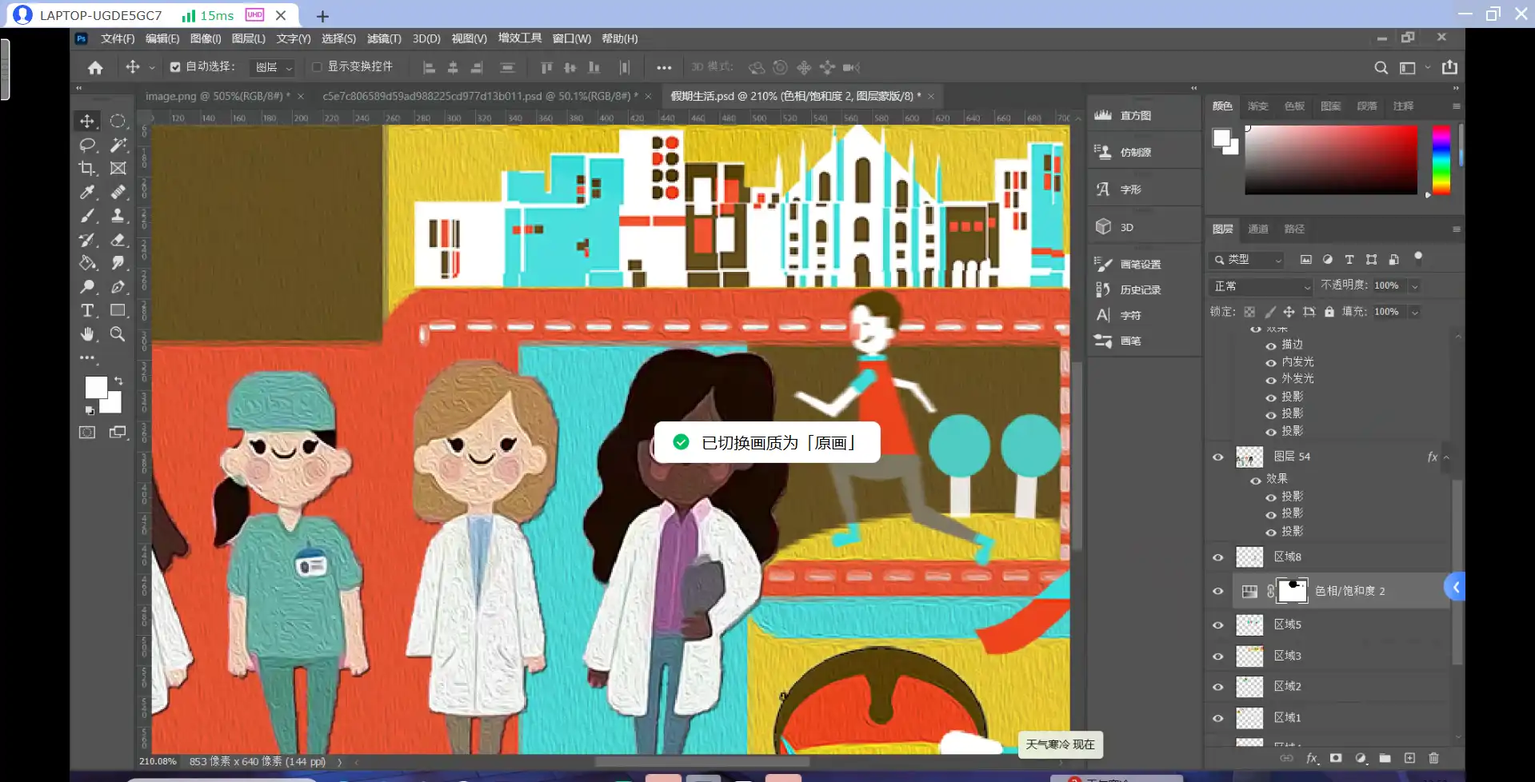The width and height of the screenshot is (1535, 782).
Task: Hide the 区域8 layer
Action: [x=1218, y=557]
